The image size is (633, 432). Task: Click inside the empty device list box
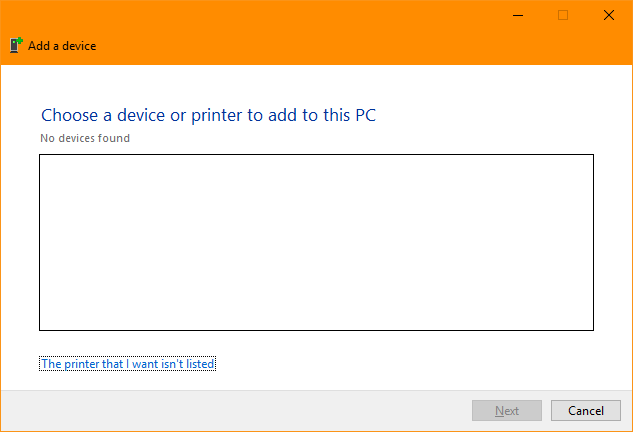(316, 242)
